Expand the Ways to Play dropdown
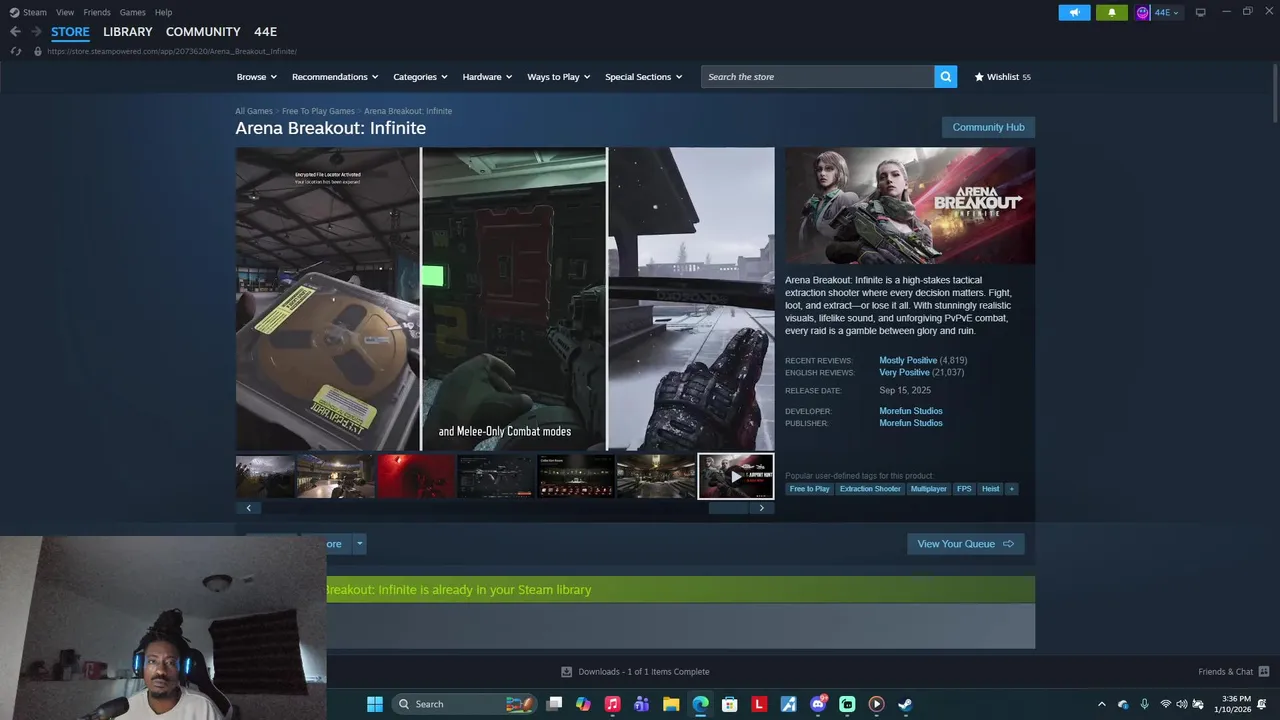 559,77
